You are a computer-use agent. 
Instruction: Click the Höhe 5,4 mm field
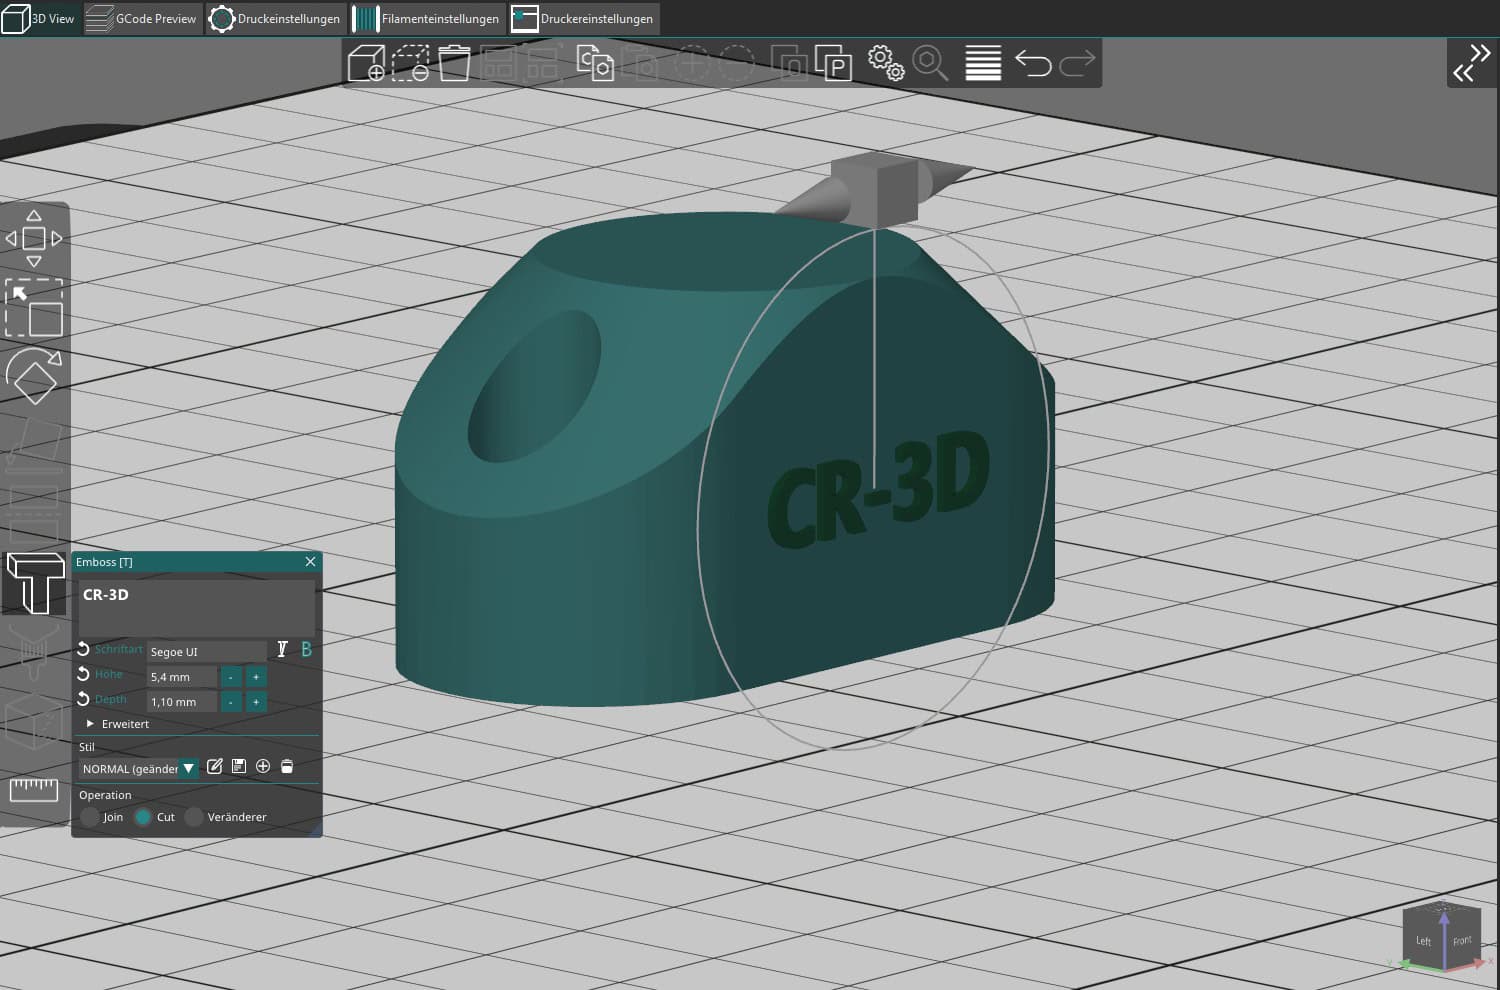pyautogui.click(x=182, y=677)
